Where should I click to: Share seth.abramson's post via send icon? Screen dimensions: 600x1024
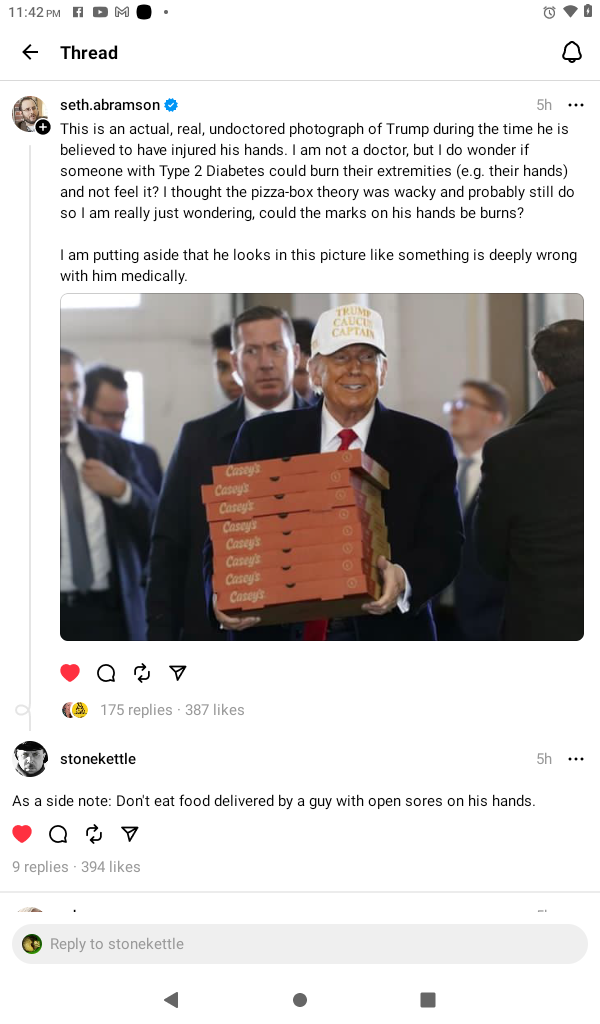(x=178, y=673)
